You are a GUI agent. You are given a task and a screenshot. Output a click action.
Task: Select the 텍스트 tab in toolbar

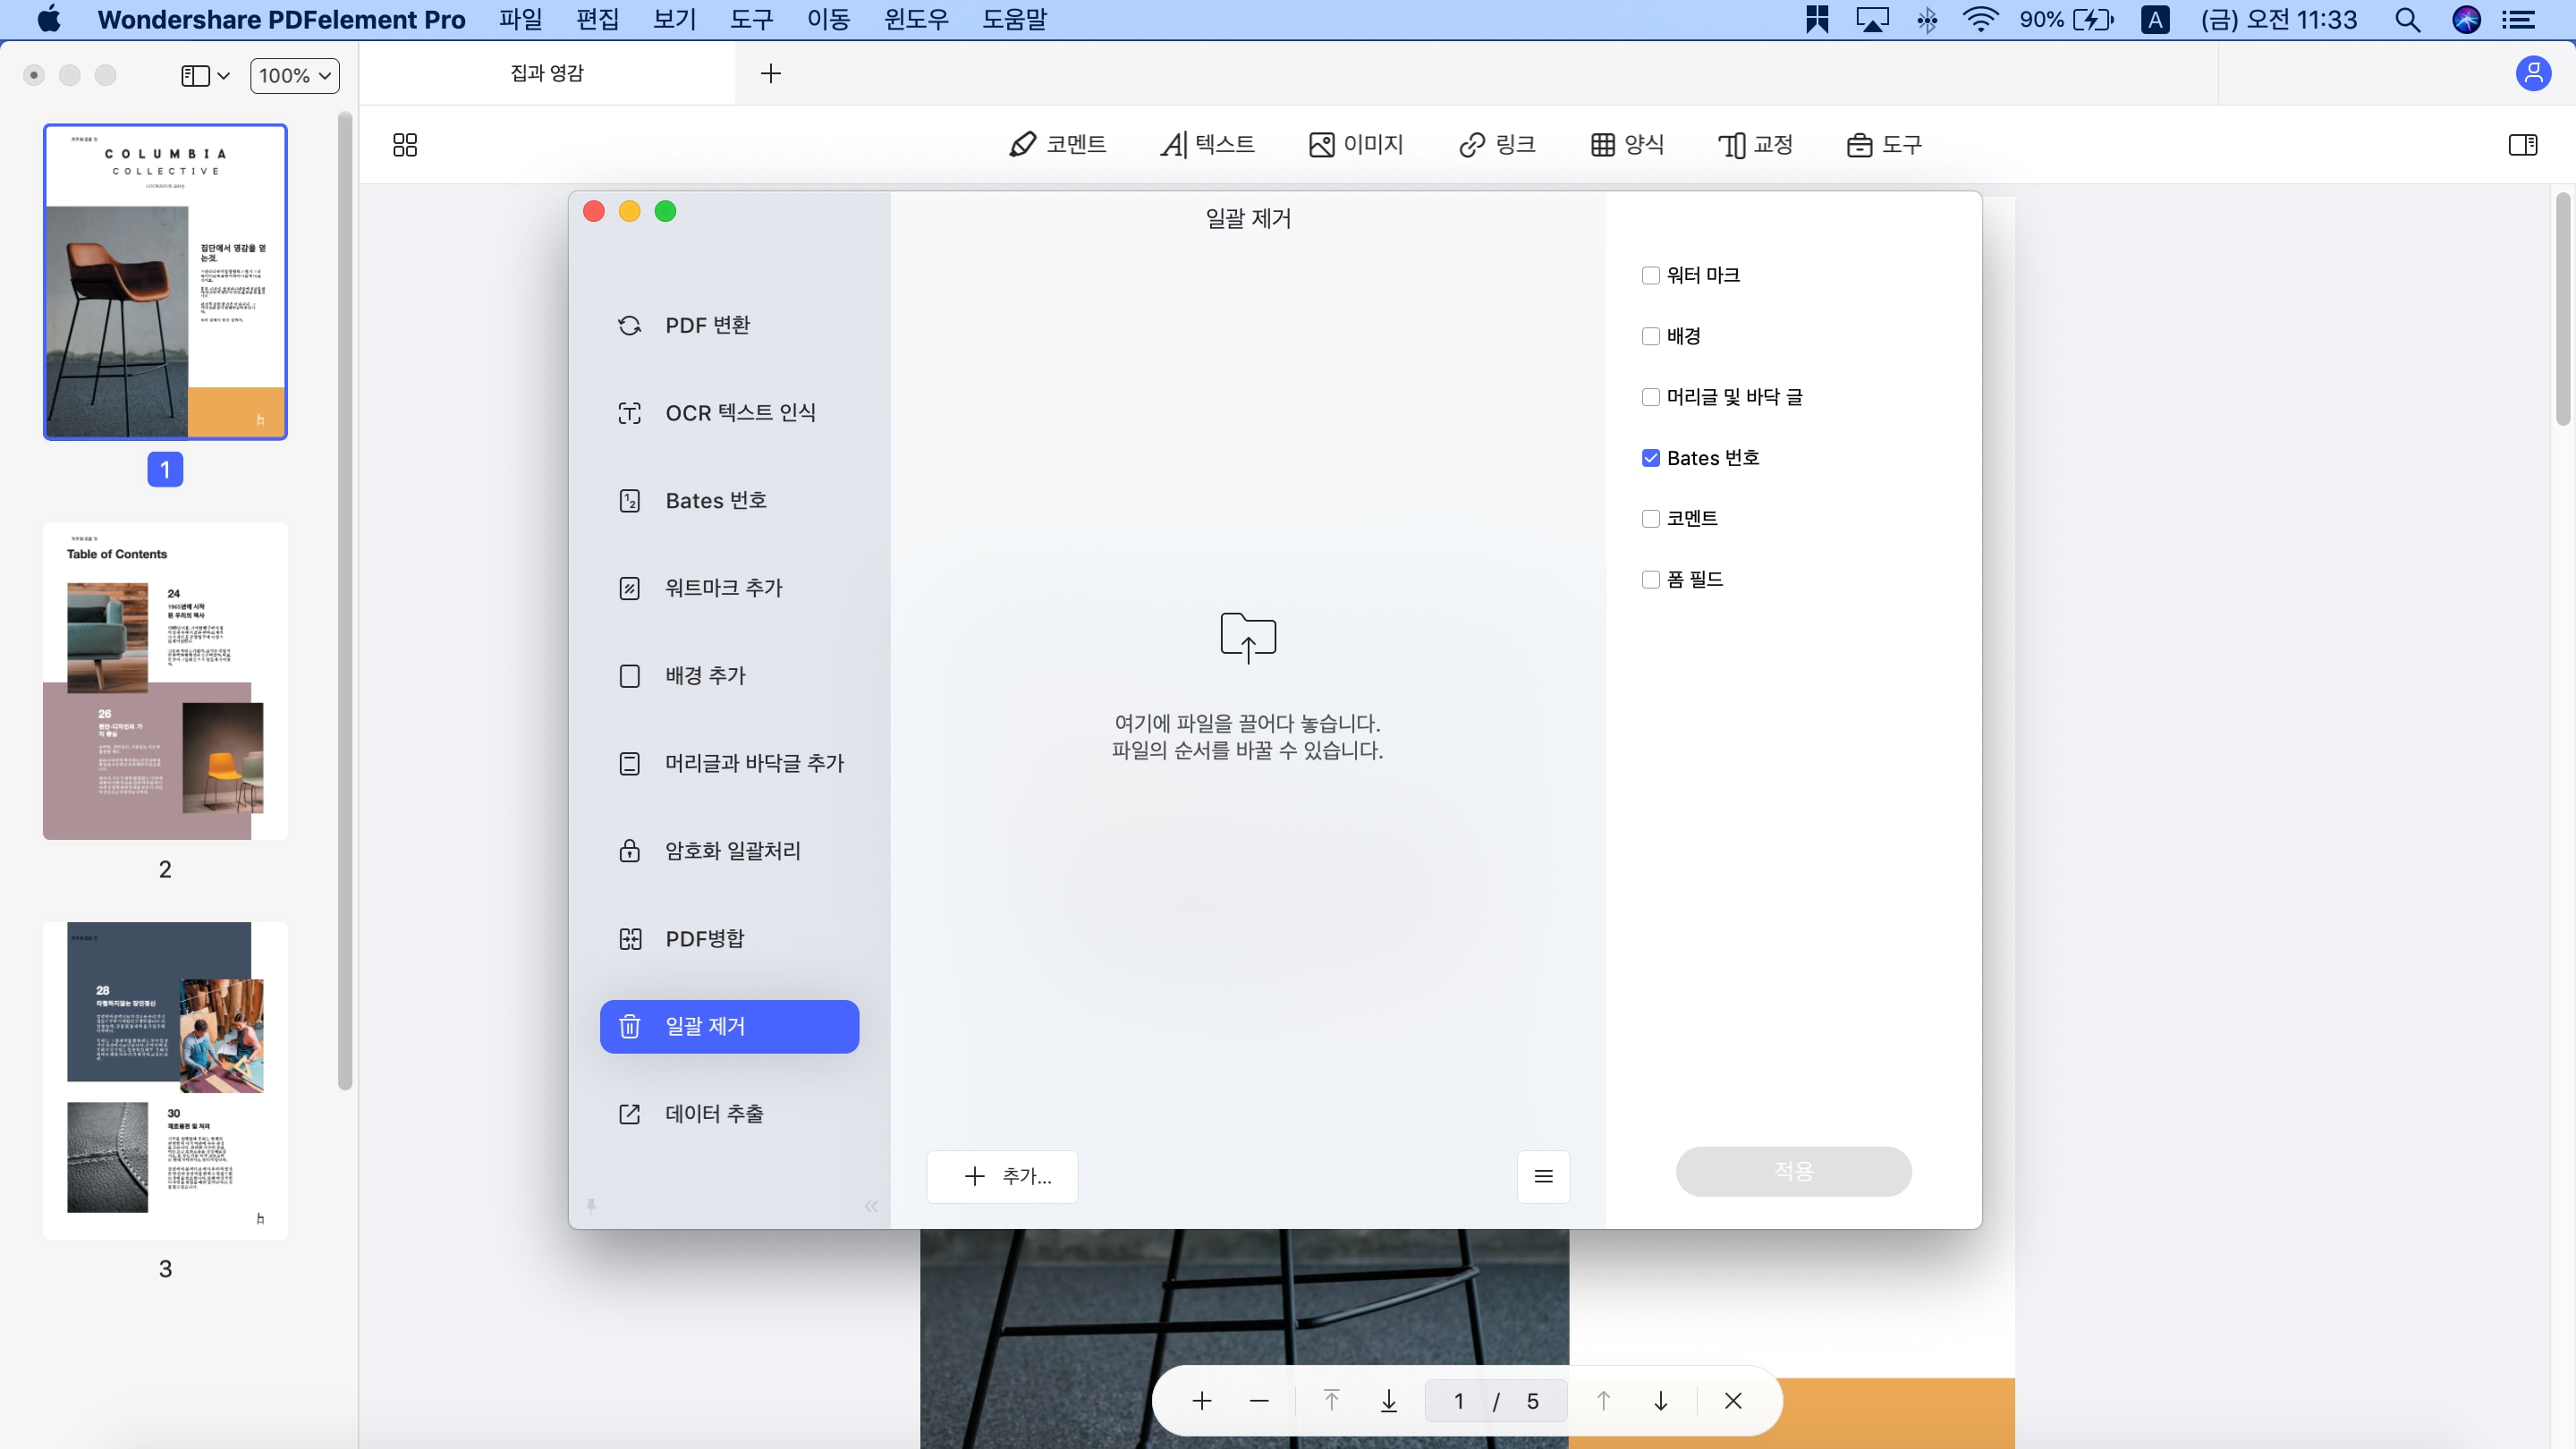coord(1205,143)
